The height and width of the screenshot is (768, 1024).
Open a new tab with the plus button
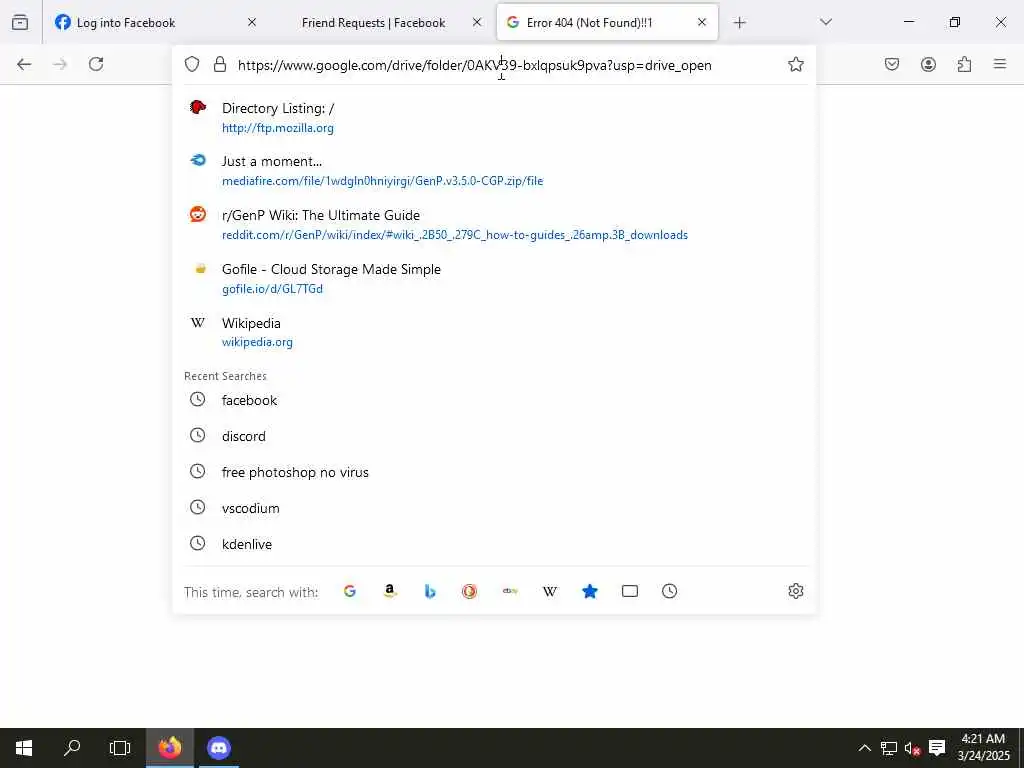[739, 23]
